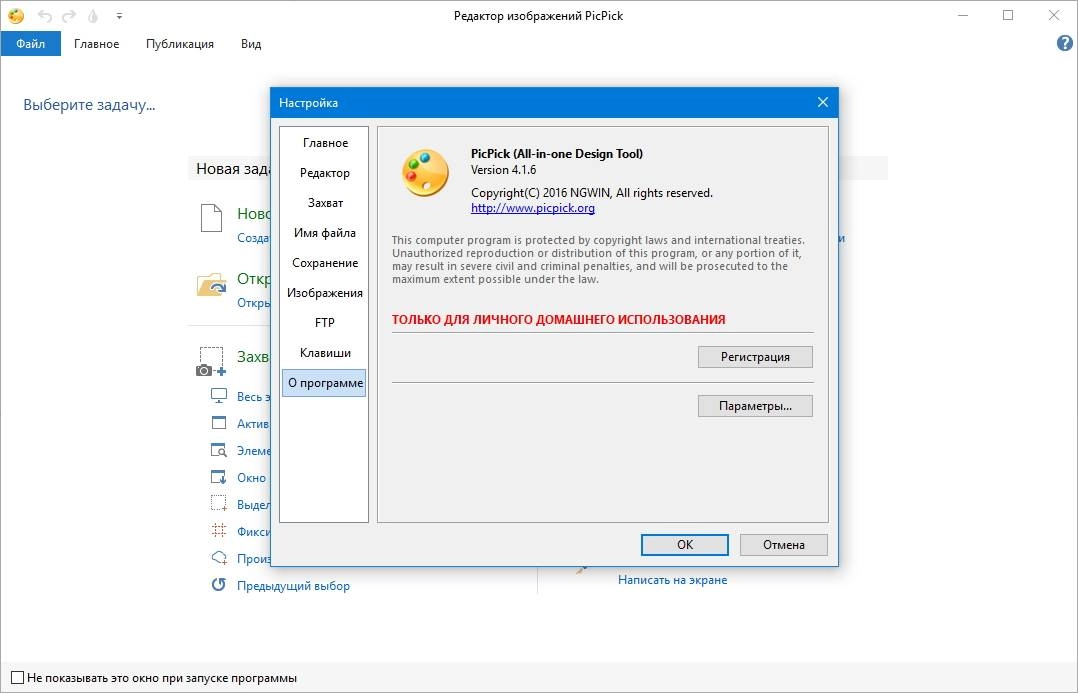Click the screen capture camera icon
The height and width of the screenshot is (693, 1078).
pyautogui.click(x=211, y=362)
